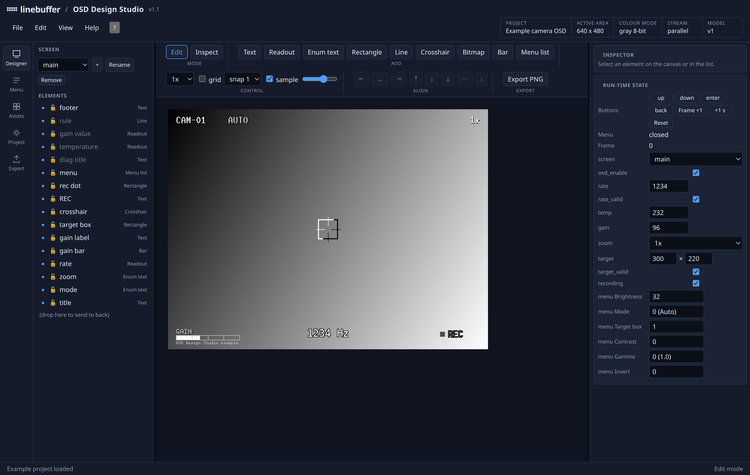The image size is (750, 475).
Task: Click the lock icon on zoom row
Action: (53, 277)
